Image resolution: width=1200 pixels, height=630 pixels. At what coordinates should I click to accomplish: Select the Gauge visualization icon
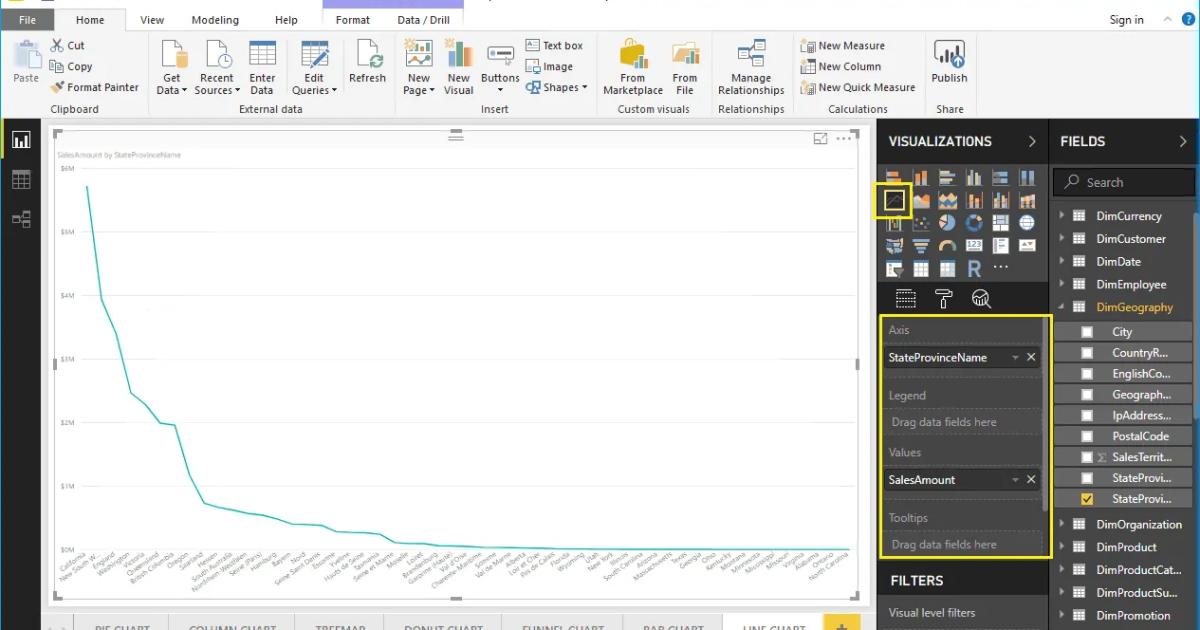point(948,245)
